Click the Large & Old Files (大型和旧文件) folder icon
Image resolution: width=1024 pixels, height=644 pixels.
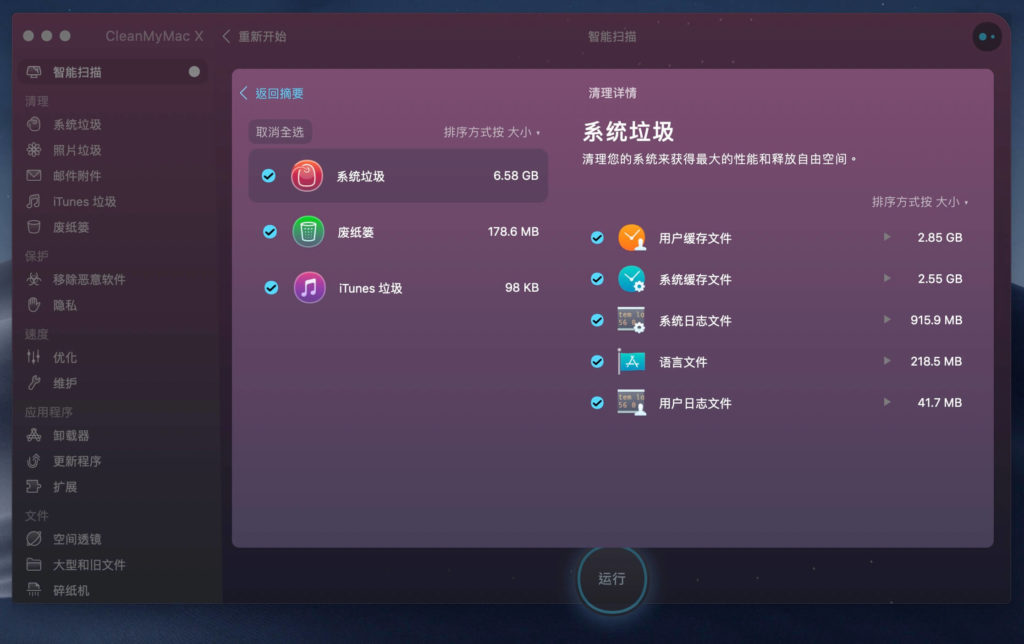tap(34, 564)
